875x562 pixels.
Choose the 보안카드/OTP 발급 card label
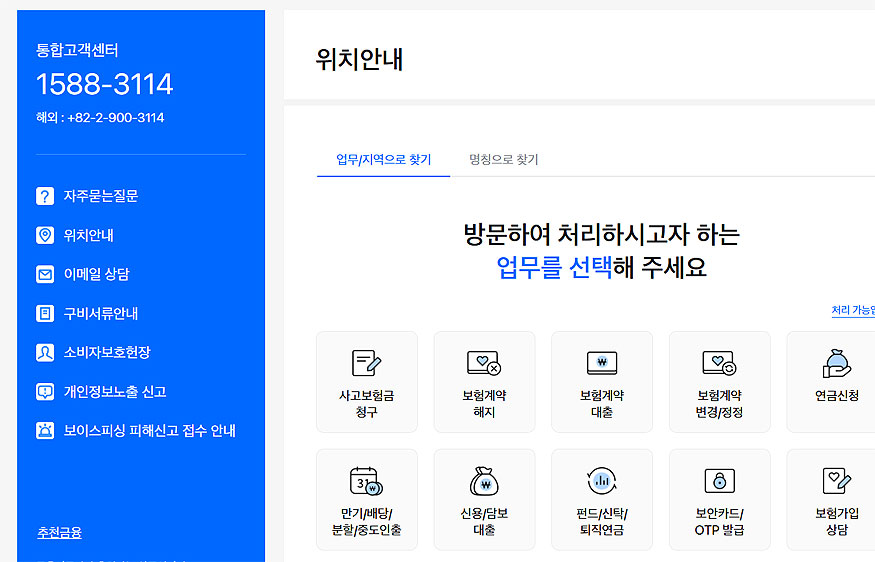pos(719,521)
